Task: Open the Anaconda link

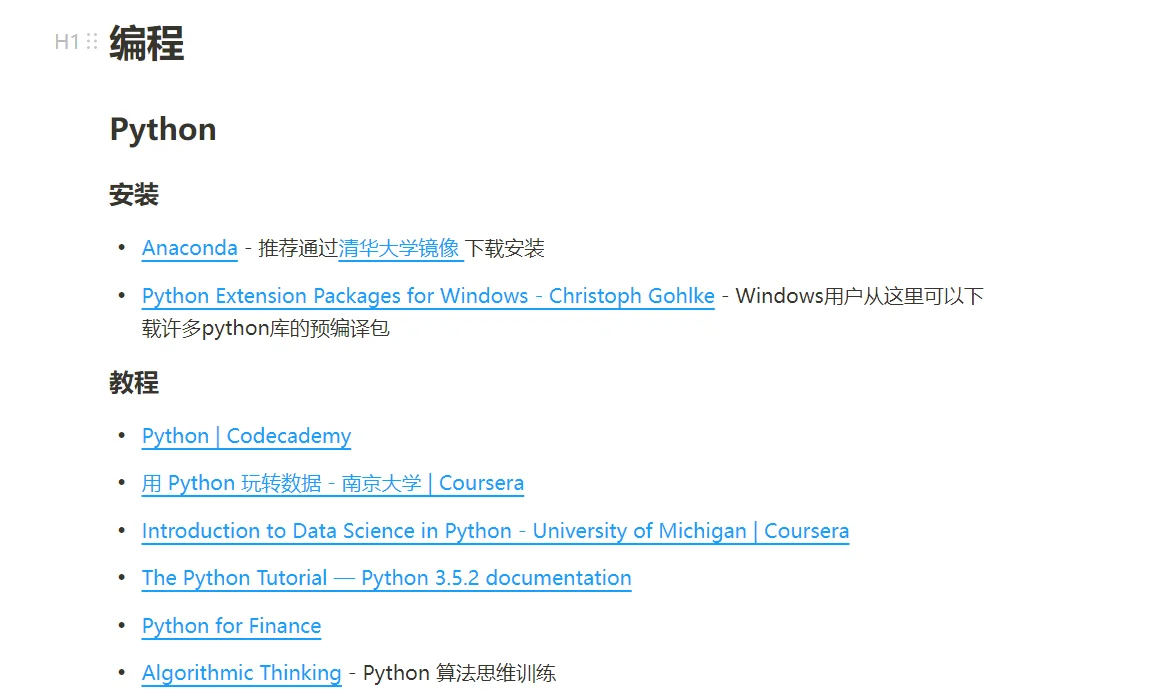Action: [189, 248]
